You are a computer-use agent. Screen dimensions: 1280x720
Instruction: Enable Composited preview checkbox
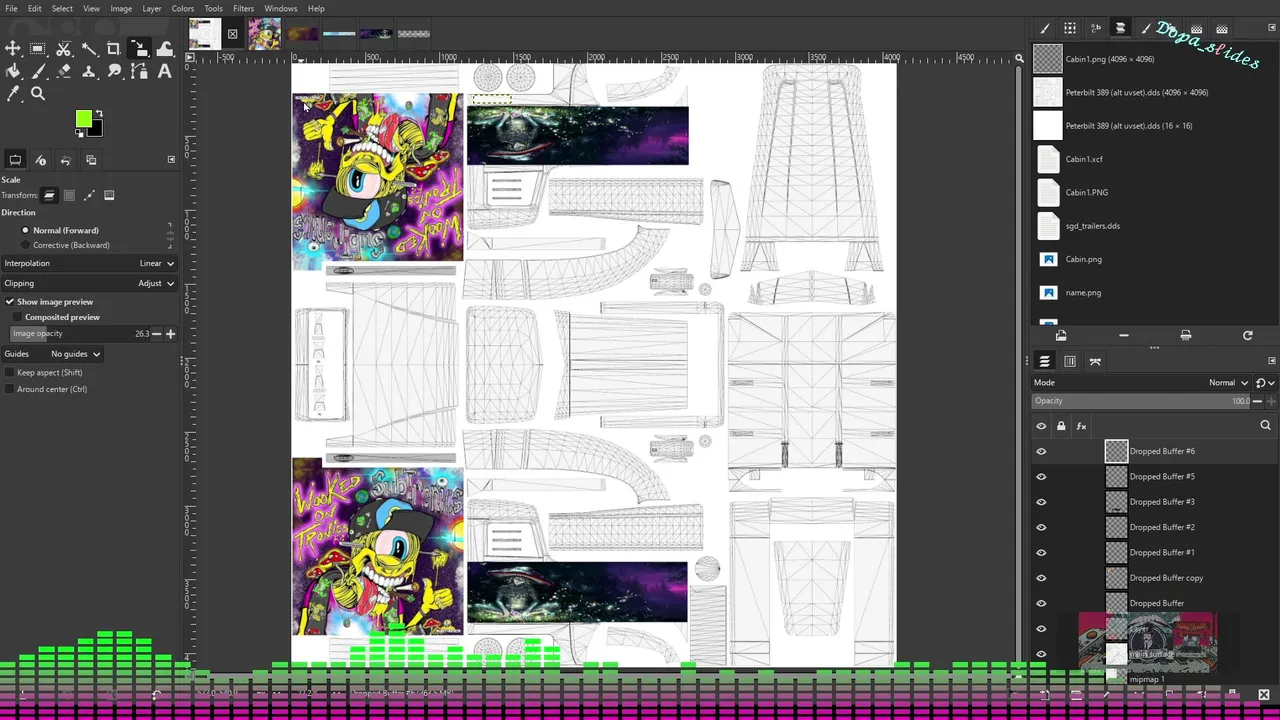tap(57, 317)
